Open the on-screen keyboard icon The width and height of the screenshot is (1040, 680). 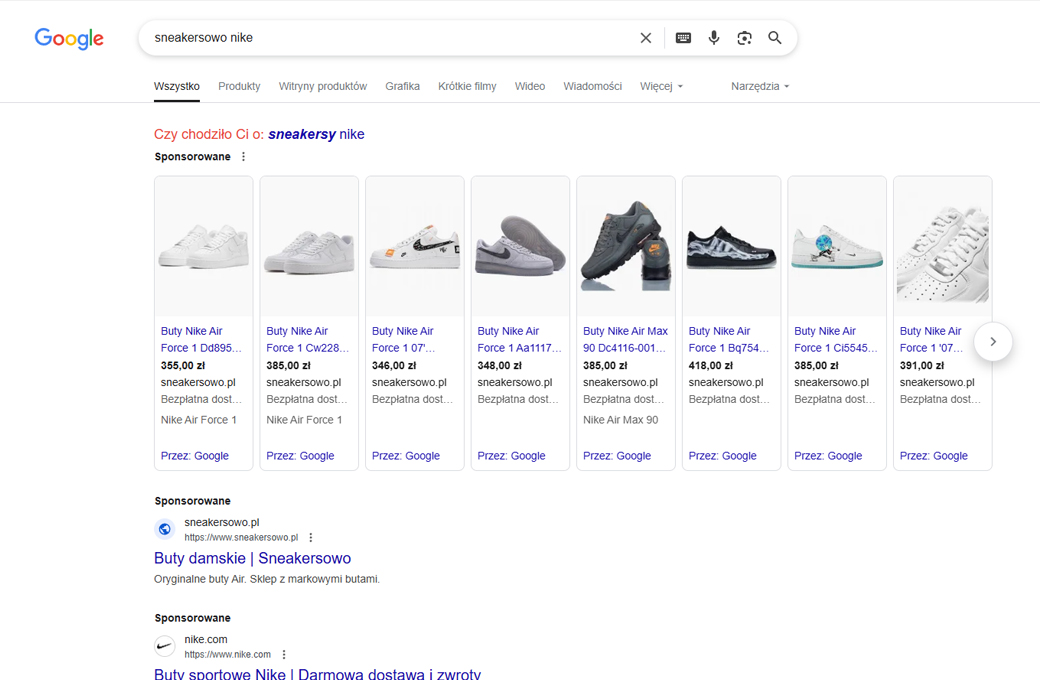tap(683, 38)
